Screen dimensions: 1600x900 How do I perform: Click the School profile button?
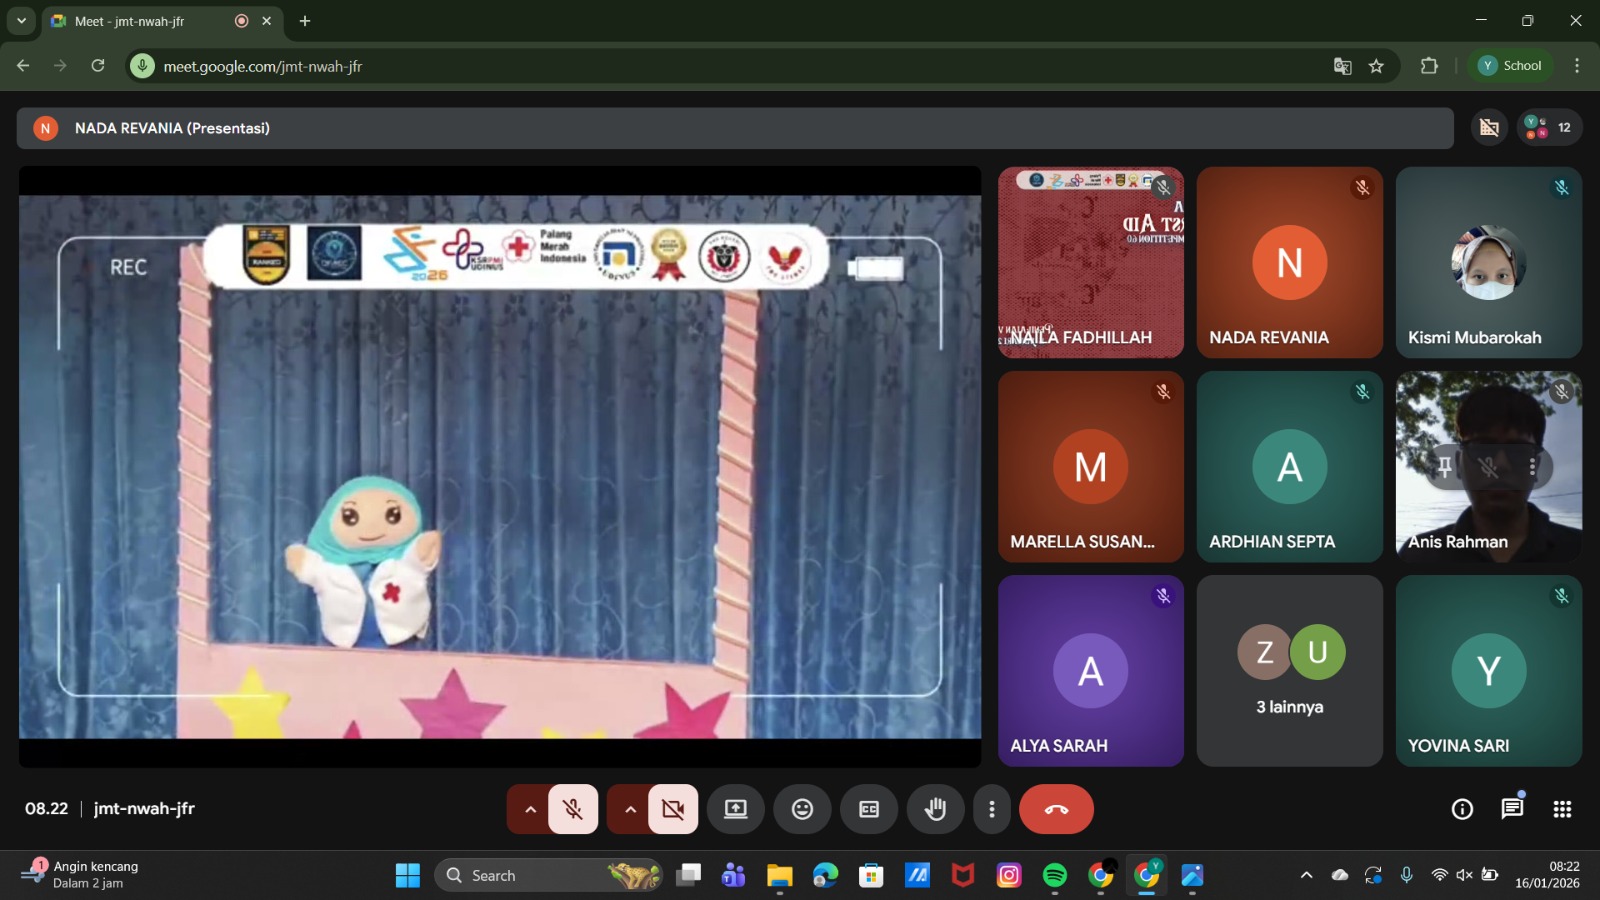pyautogui.click(x=1510, y=66)
